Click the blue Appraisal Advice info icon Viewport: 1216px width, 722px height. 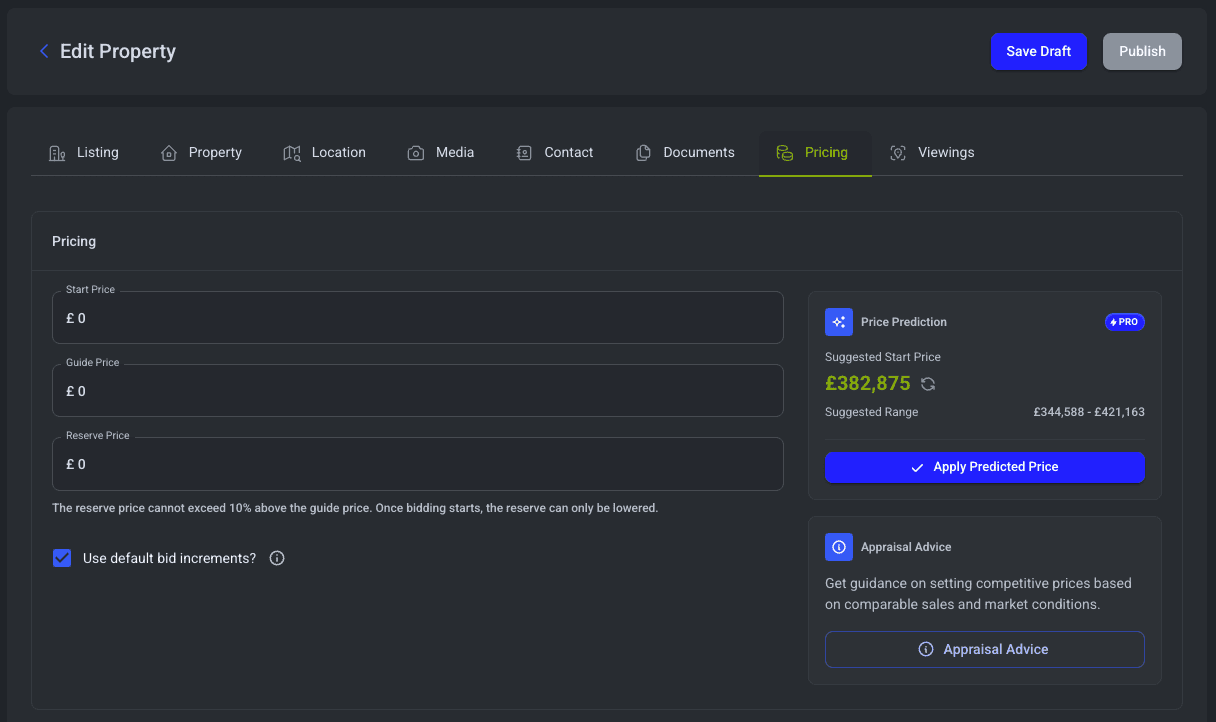pos(838,547)
